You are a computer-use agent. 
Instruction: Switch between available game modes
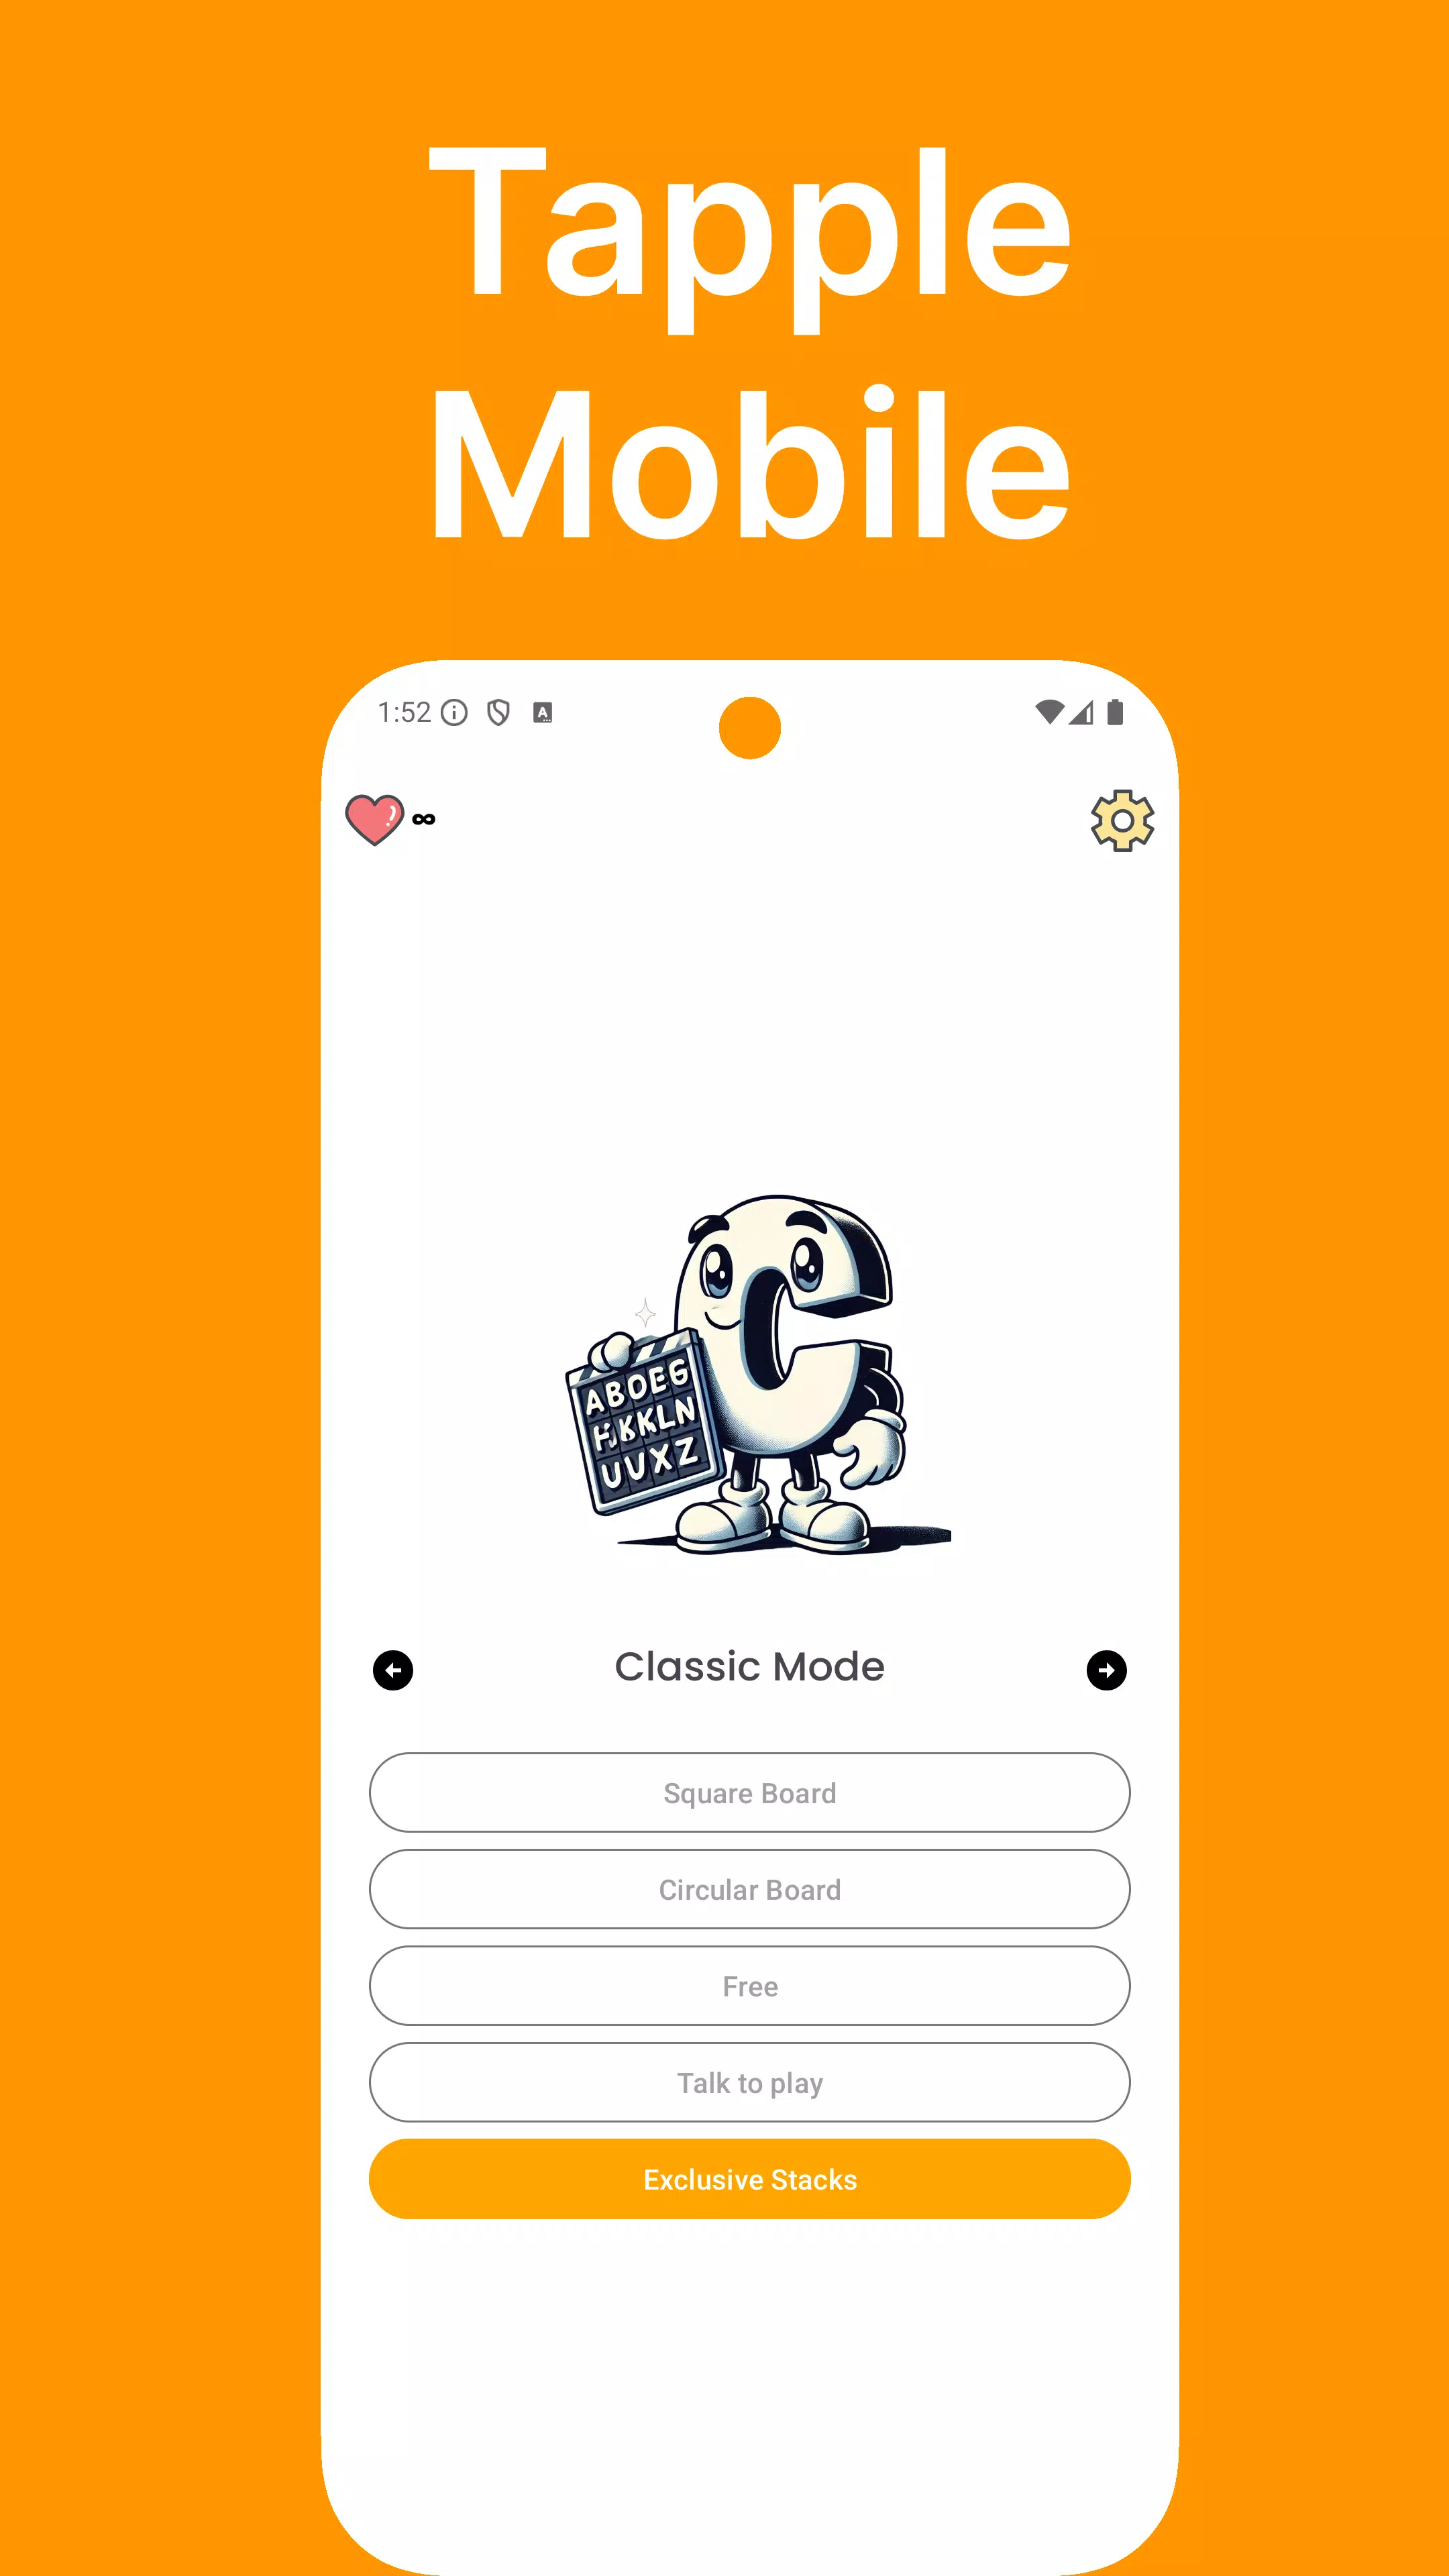point(1104,1668)
